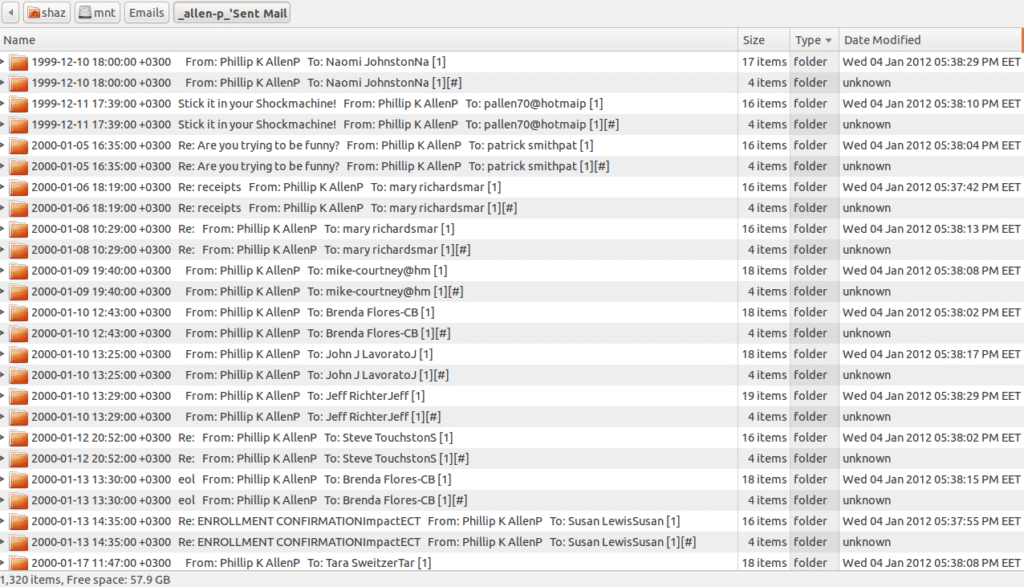Click the vertical scrollbar on right edge

tap(1021, 300)
